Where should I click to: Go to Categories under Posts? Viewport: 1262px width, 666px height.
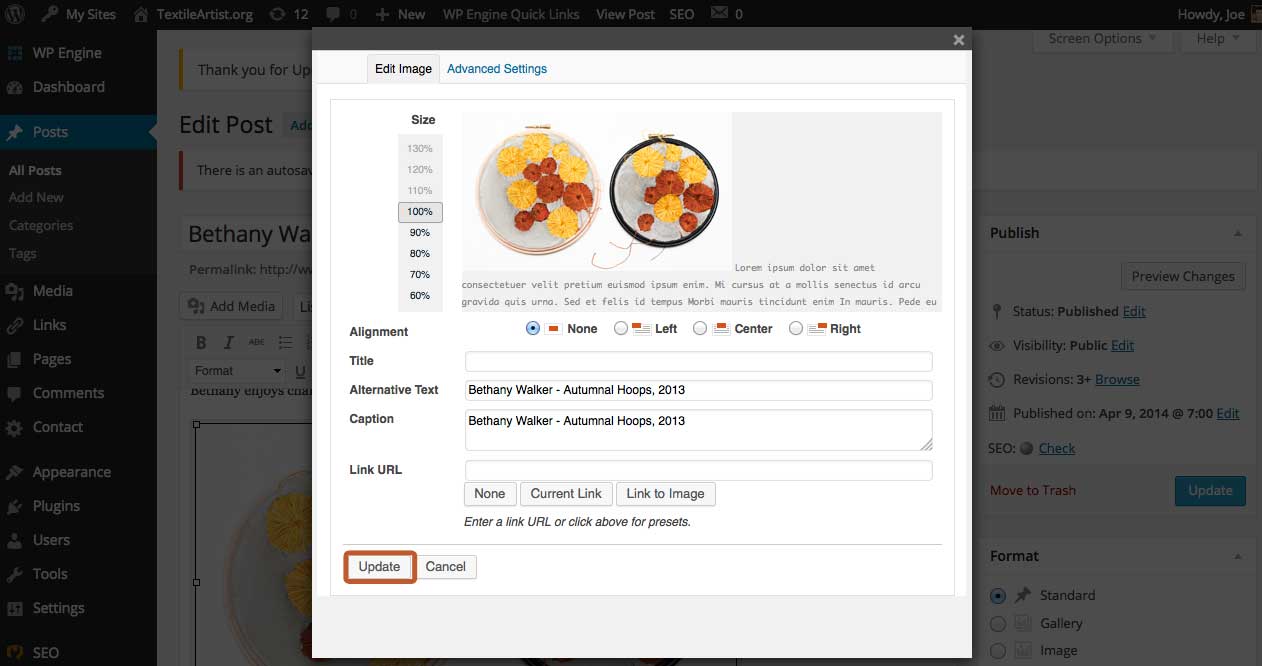pyautogui.click(x=41, y=226)
